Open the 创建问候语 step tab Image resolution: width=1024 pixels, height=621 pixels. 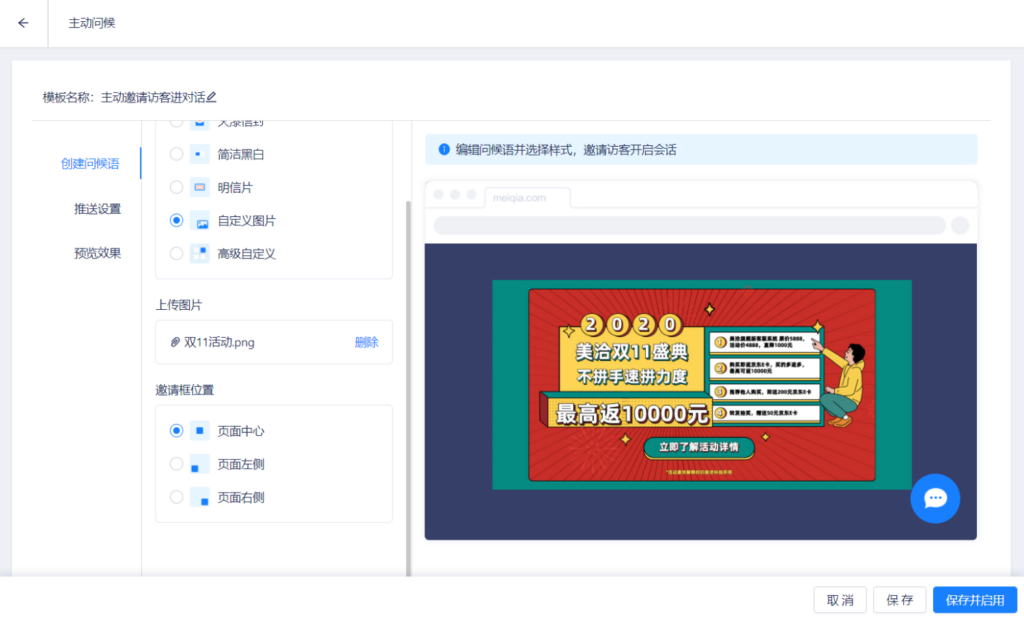[x=90, y=164]
